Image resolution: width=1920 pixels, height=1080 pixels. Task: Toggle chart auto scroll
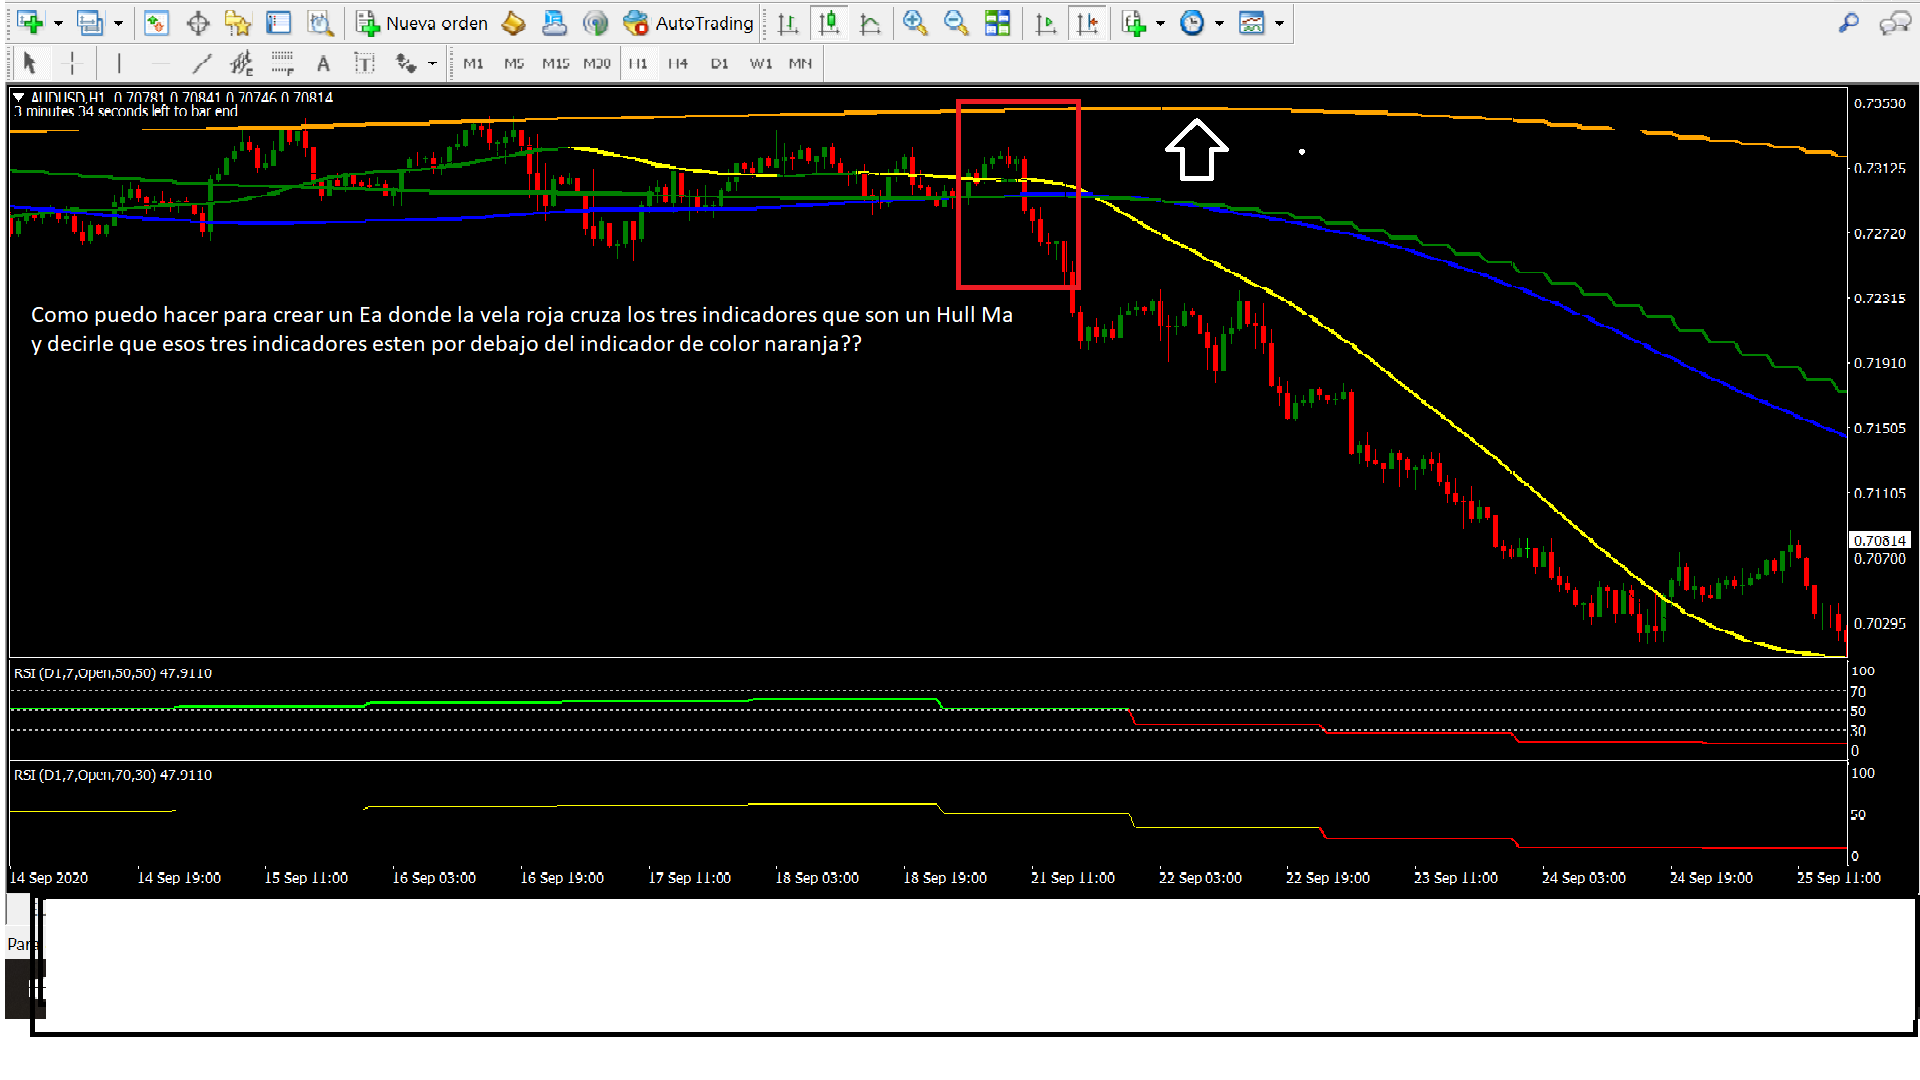click(1046, 23)
